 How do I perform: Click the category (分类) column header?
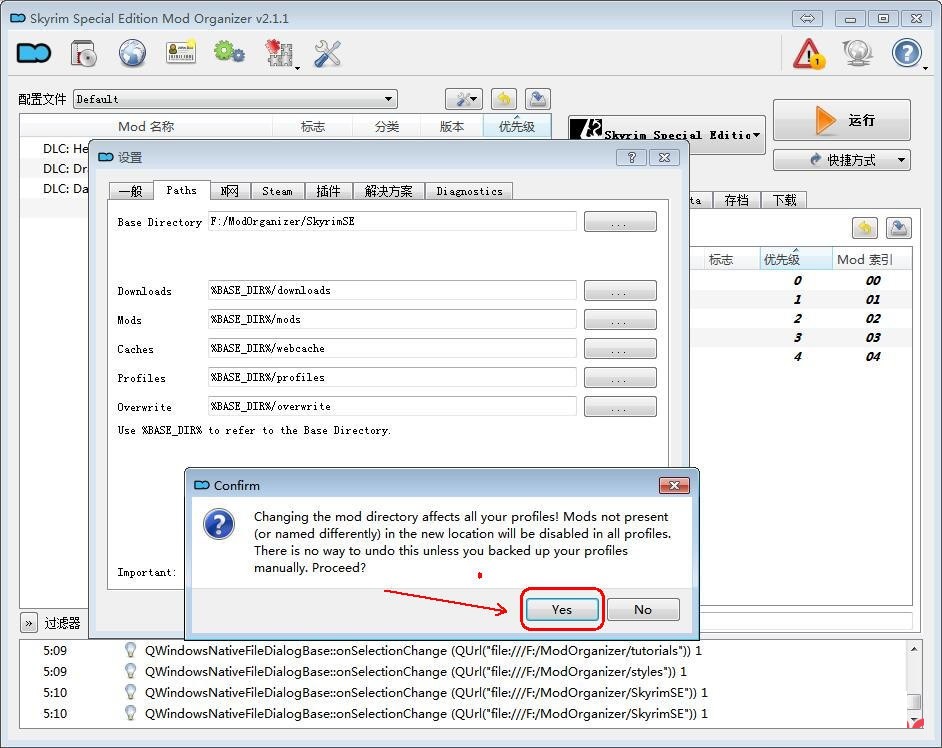[x=387, y=126]
